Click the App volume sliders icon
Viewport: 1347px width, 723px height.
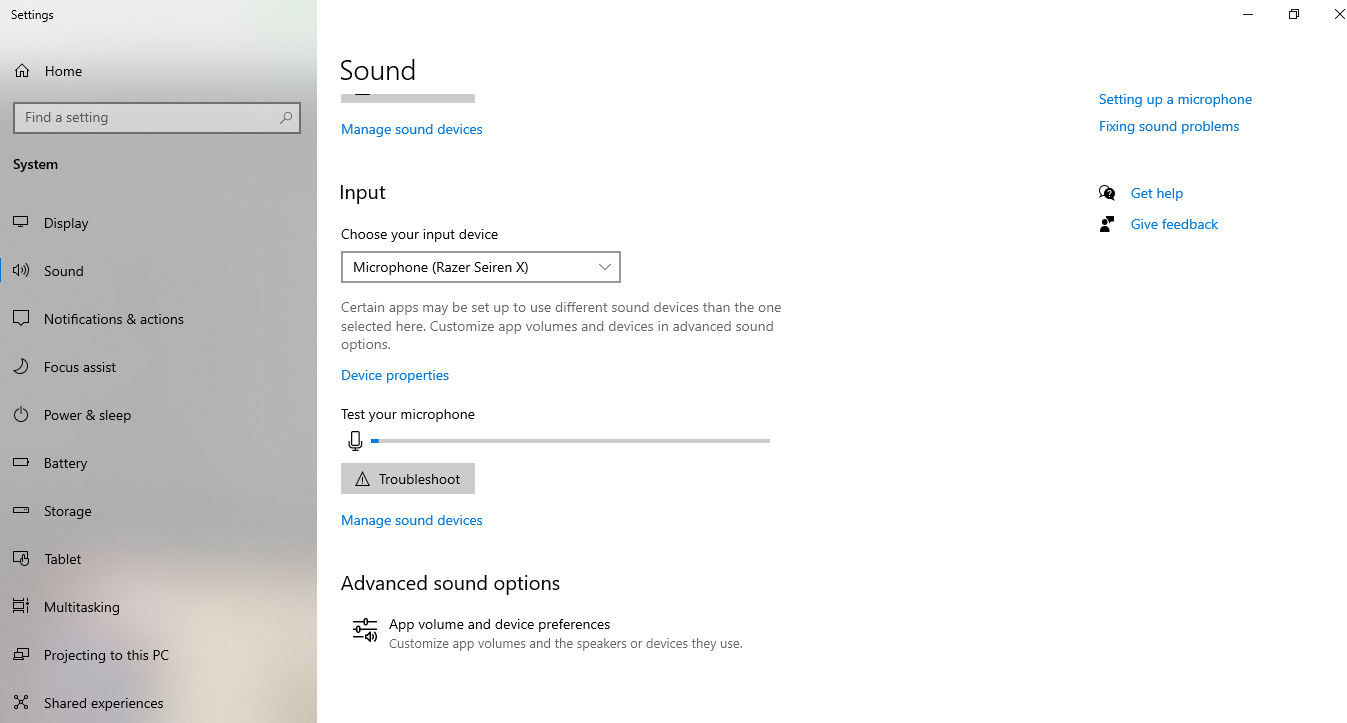tap(365, 630)
